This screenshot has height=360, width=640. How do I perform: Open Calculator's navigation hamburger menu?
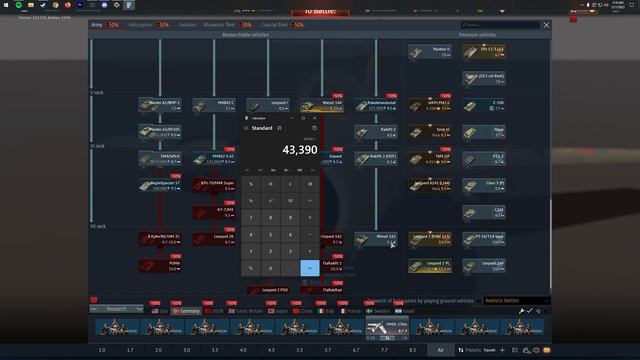pyautogui.click(x=246, y=128)
